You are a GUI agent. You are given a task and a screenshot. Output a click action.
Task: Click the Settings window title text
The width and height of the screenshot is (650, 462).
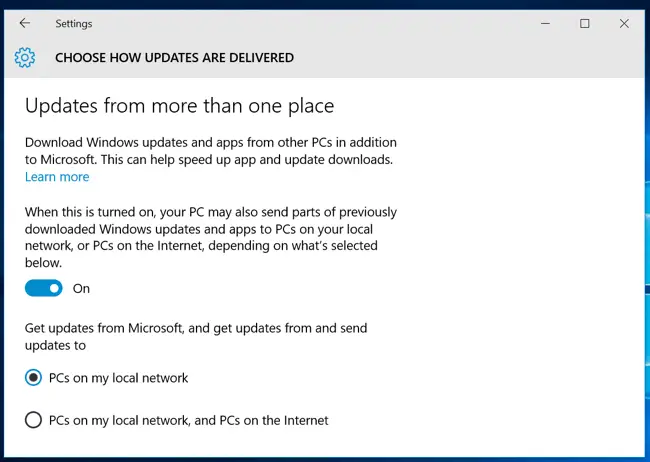pos(74,24)
